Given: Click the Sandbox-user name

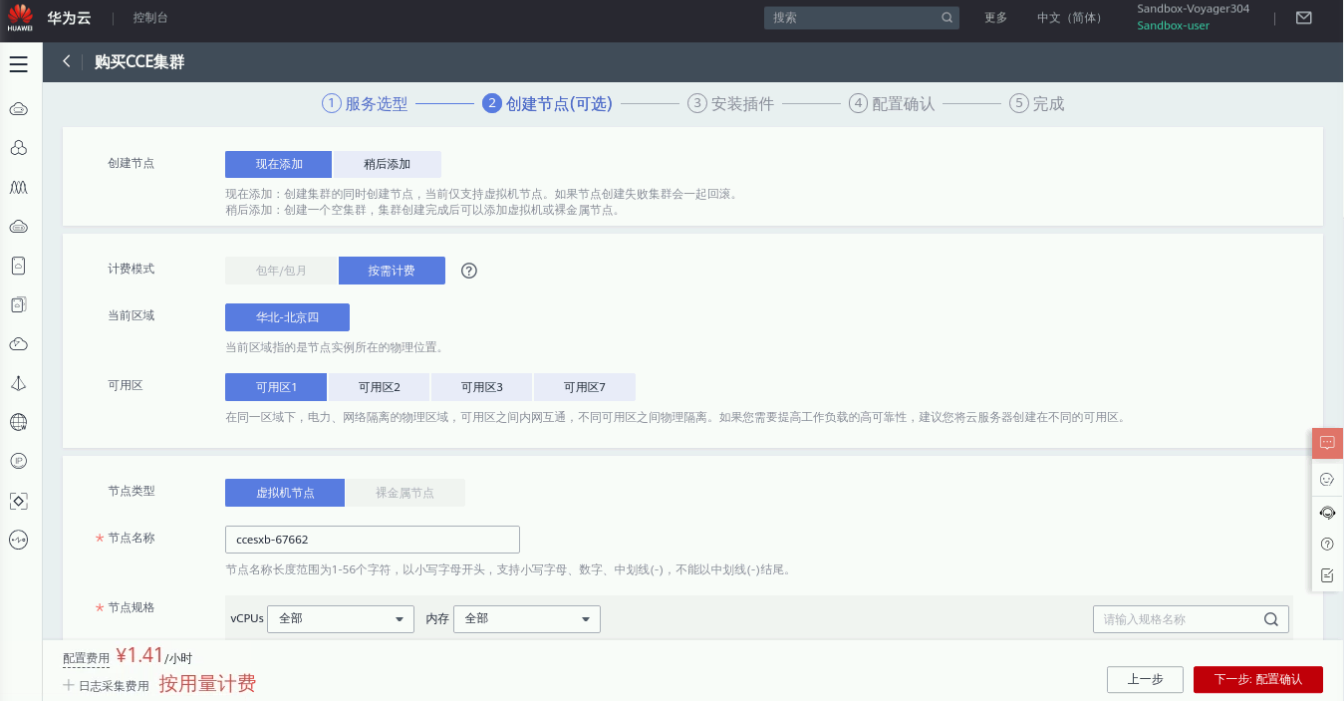Looking at the screenshot, I should click(x=1173, y=26).
